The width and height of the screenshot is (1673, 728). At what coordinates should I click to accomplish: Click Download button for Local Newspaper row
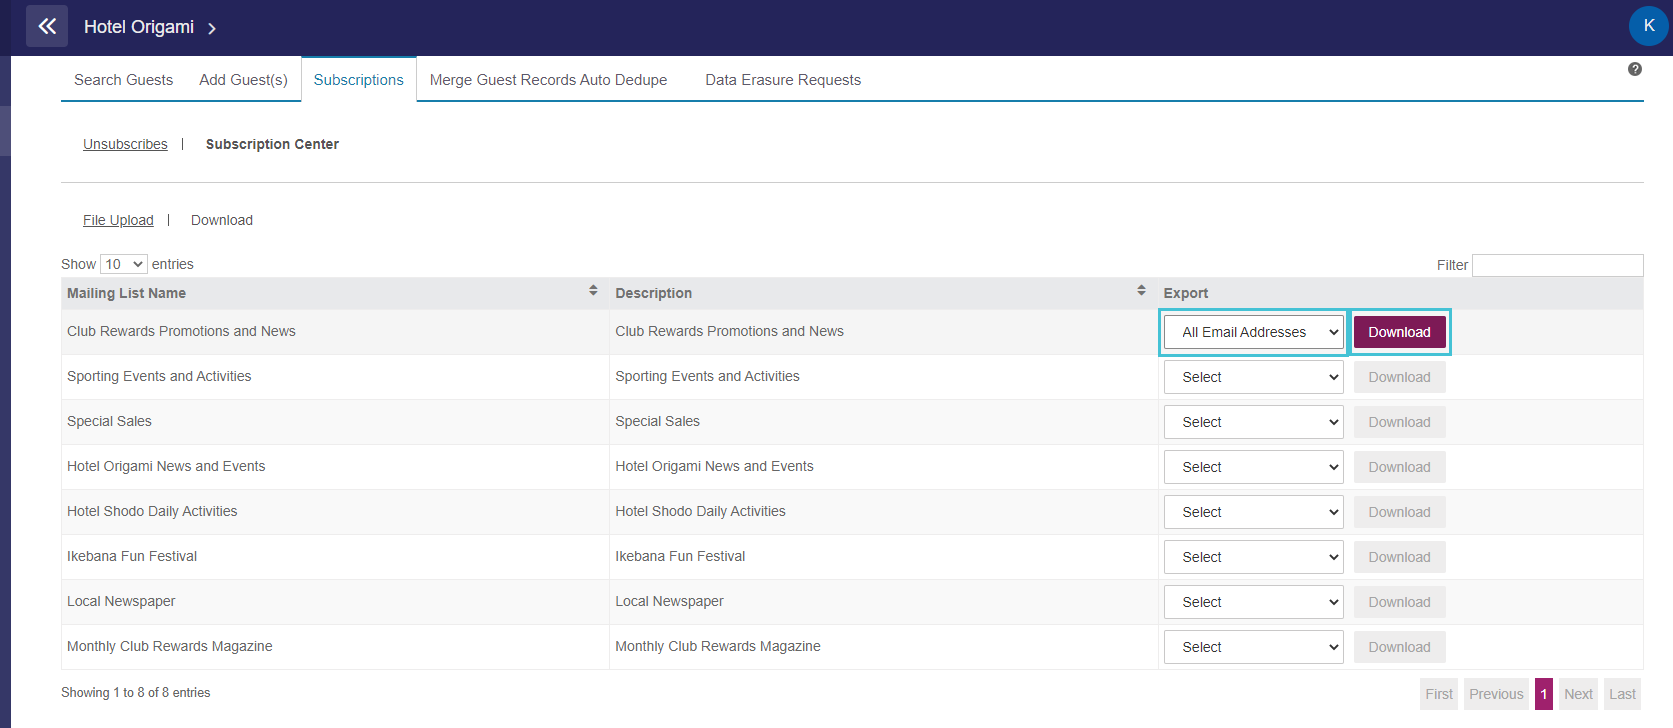pyautogui.click(x=1399, y=602)
